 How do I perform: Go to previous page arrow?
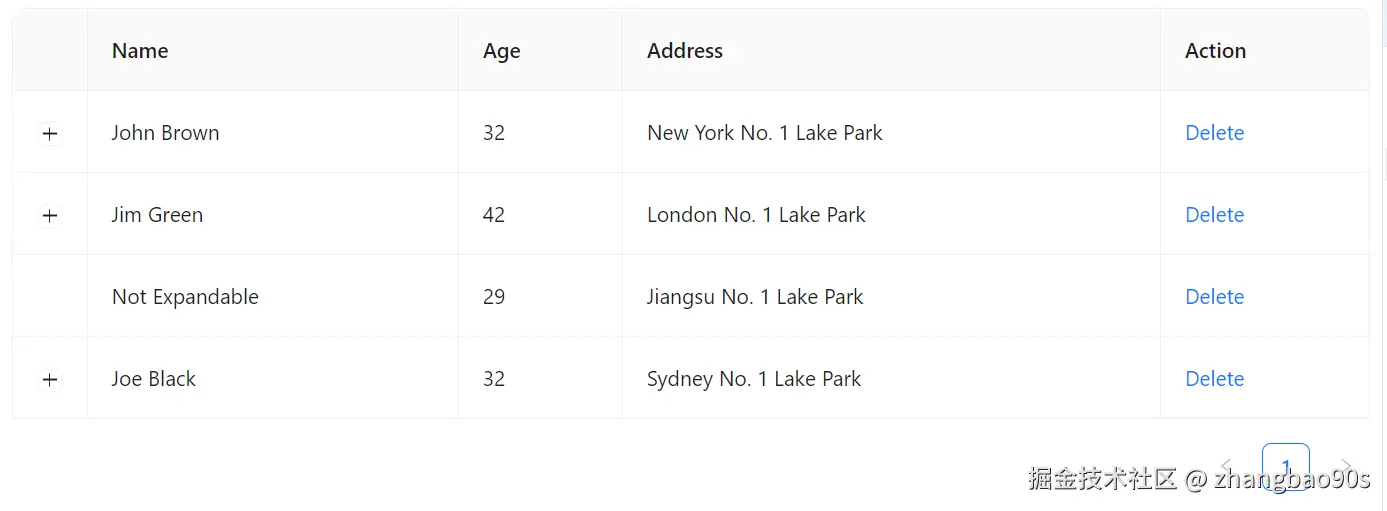coord(1227,466)
